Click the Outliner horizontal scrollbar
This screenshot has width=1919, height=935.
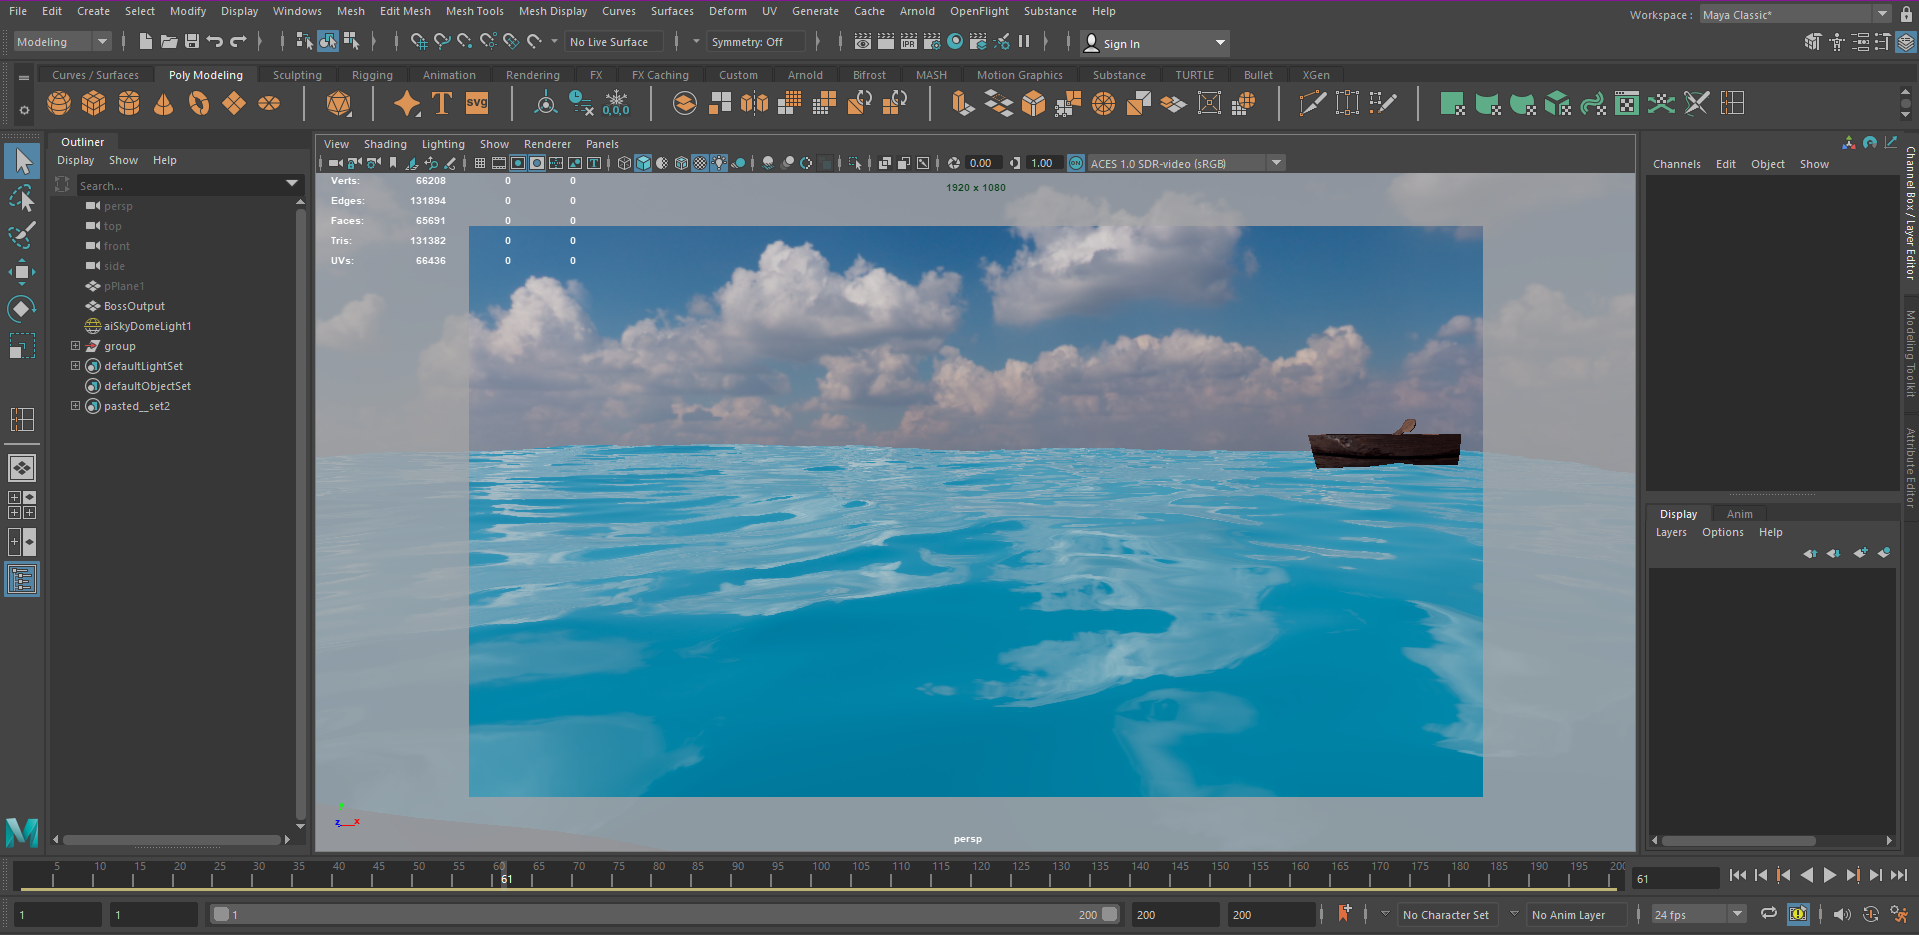pos(172,840)
